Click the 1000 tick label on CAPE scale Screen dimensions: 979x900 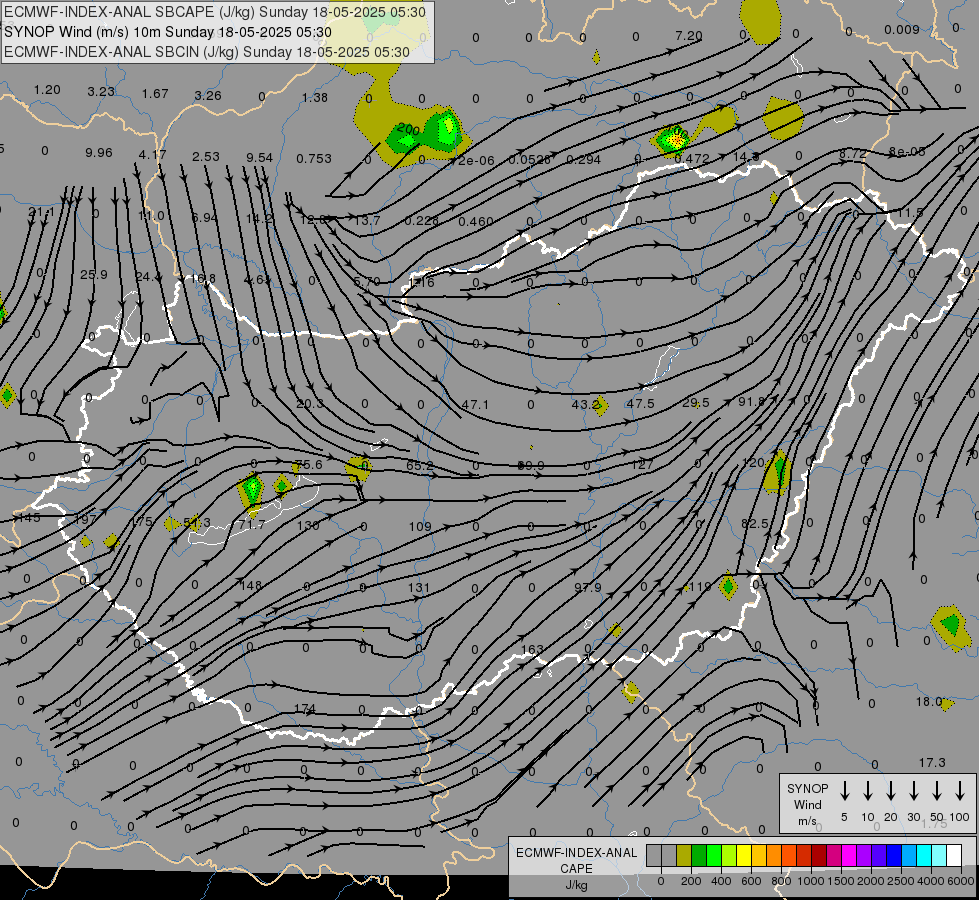point(811,881)
